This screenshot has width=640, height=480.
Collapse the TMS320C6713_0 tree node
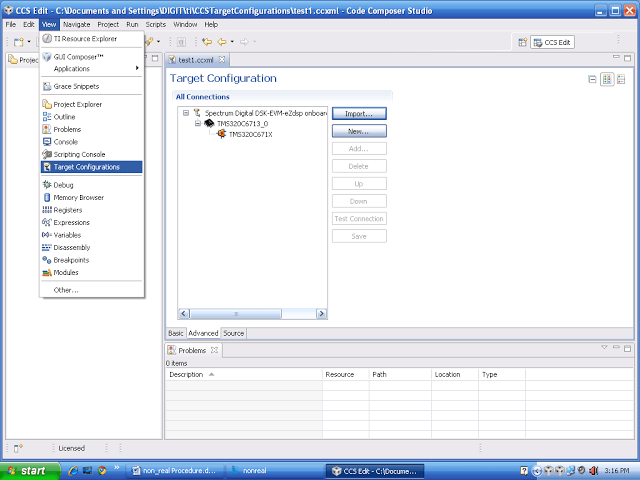[198, 123]
